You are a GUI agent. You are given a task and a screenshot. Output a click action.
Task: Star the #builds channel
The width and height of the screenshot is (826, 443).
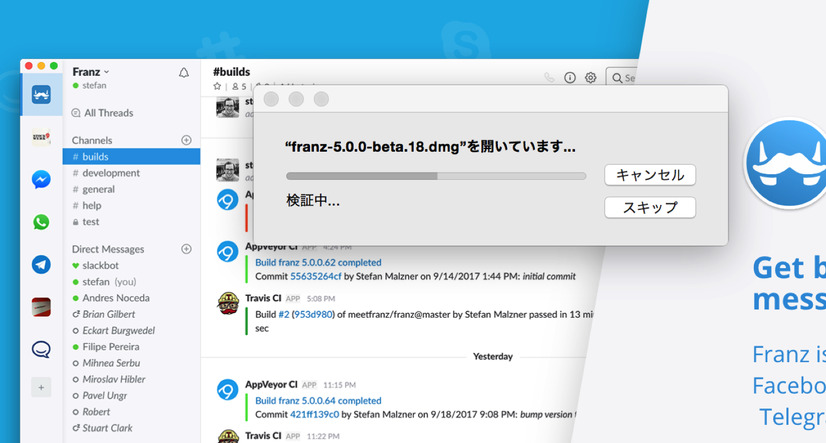217,86
